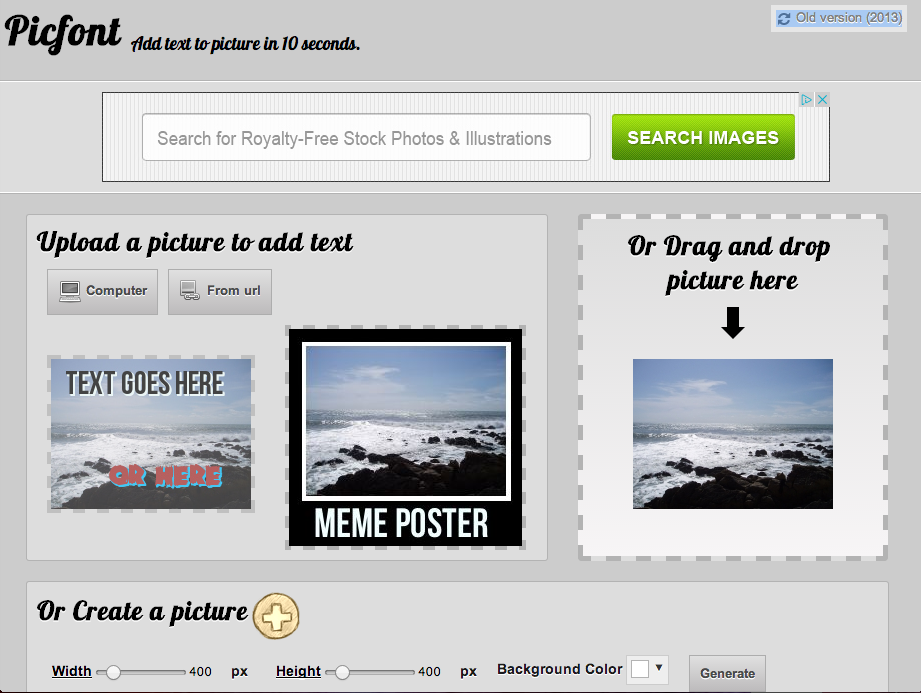
Task: Click the linked-computer icon in From url
Action: (190, 291)
